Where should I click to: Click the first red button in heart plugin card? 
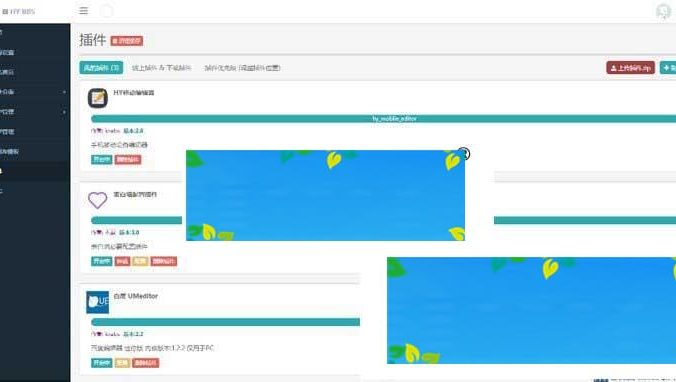(122, 261)
